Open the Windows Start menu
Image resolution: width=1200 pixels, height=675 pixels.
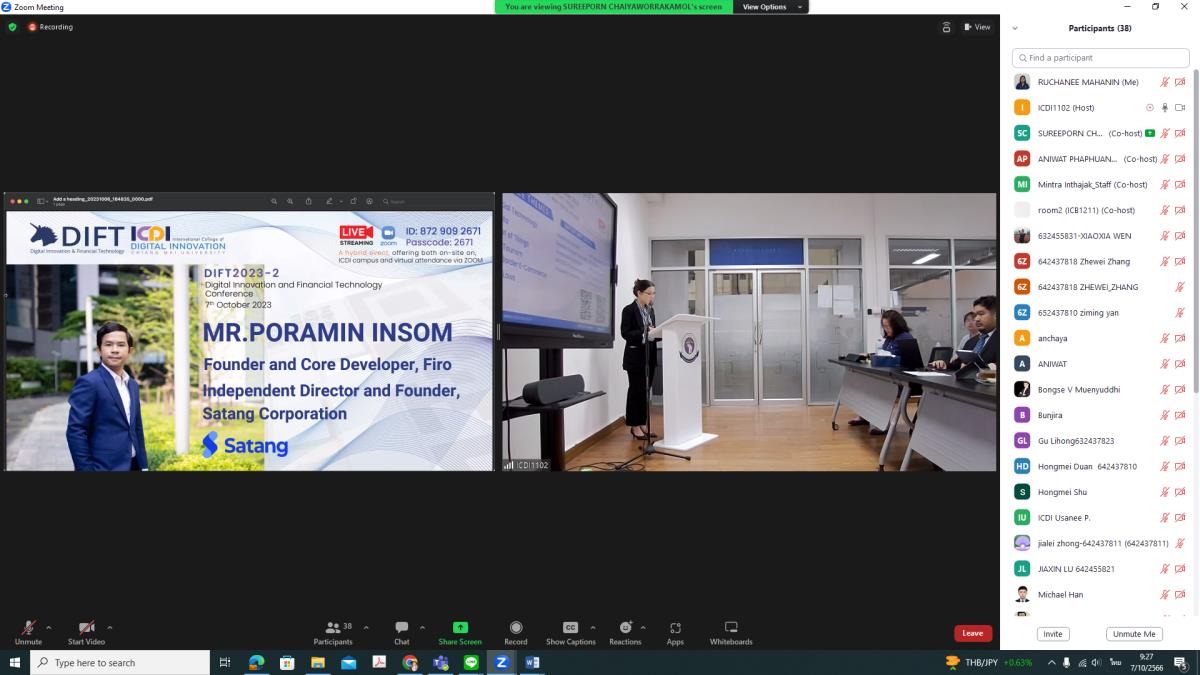[15, 662]
